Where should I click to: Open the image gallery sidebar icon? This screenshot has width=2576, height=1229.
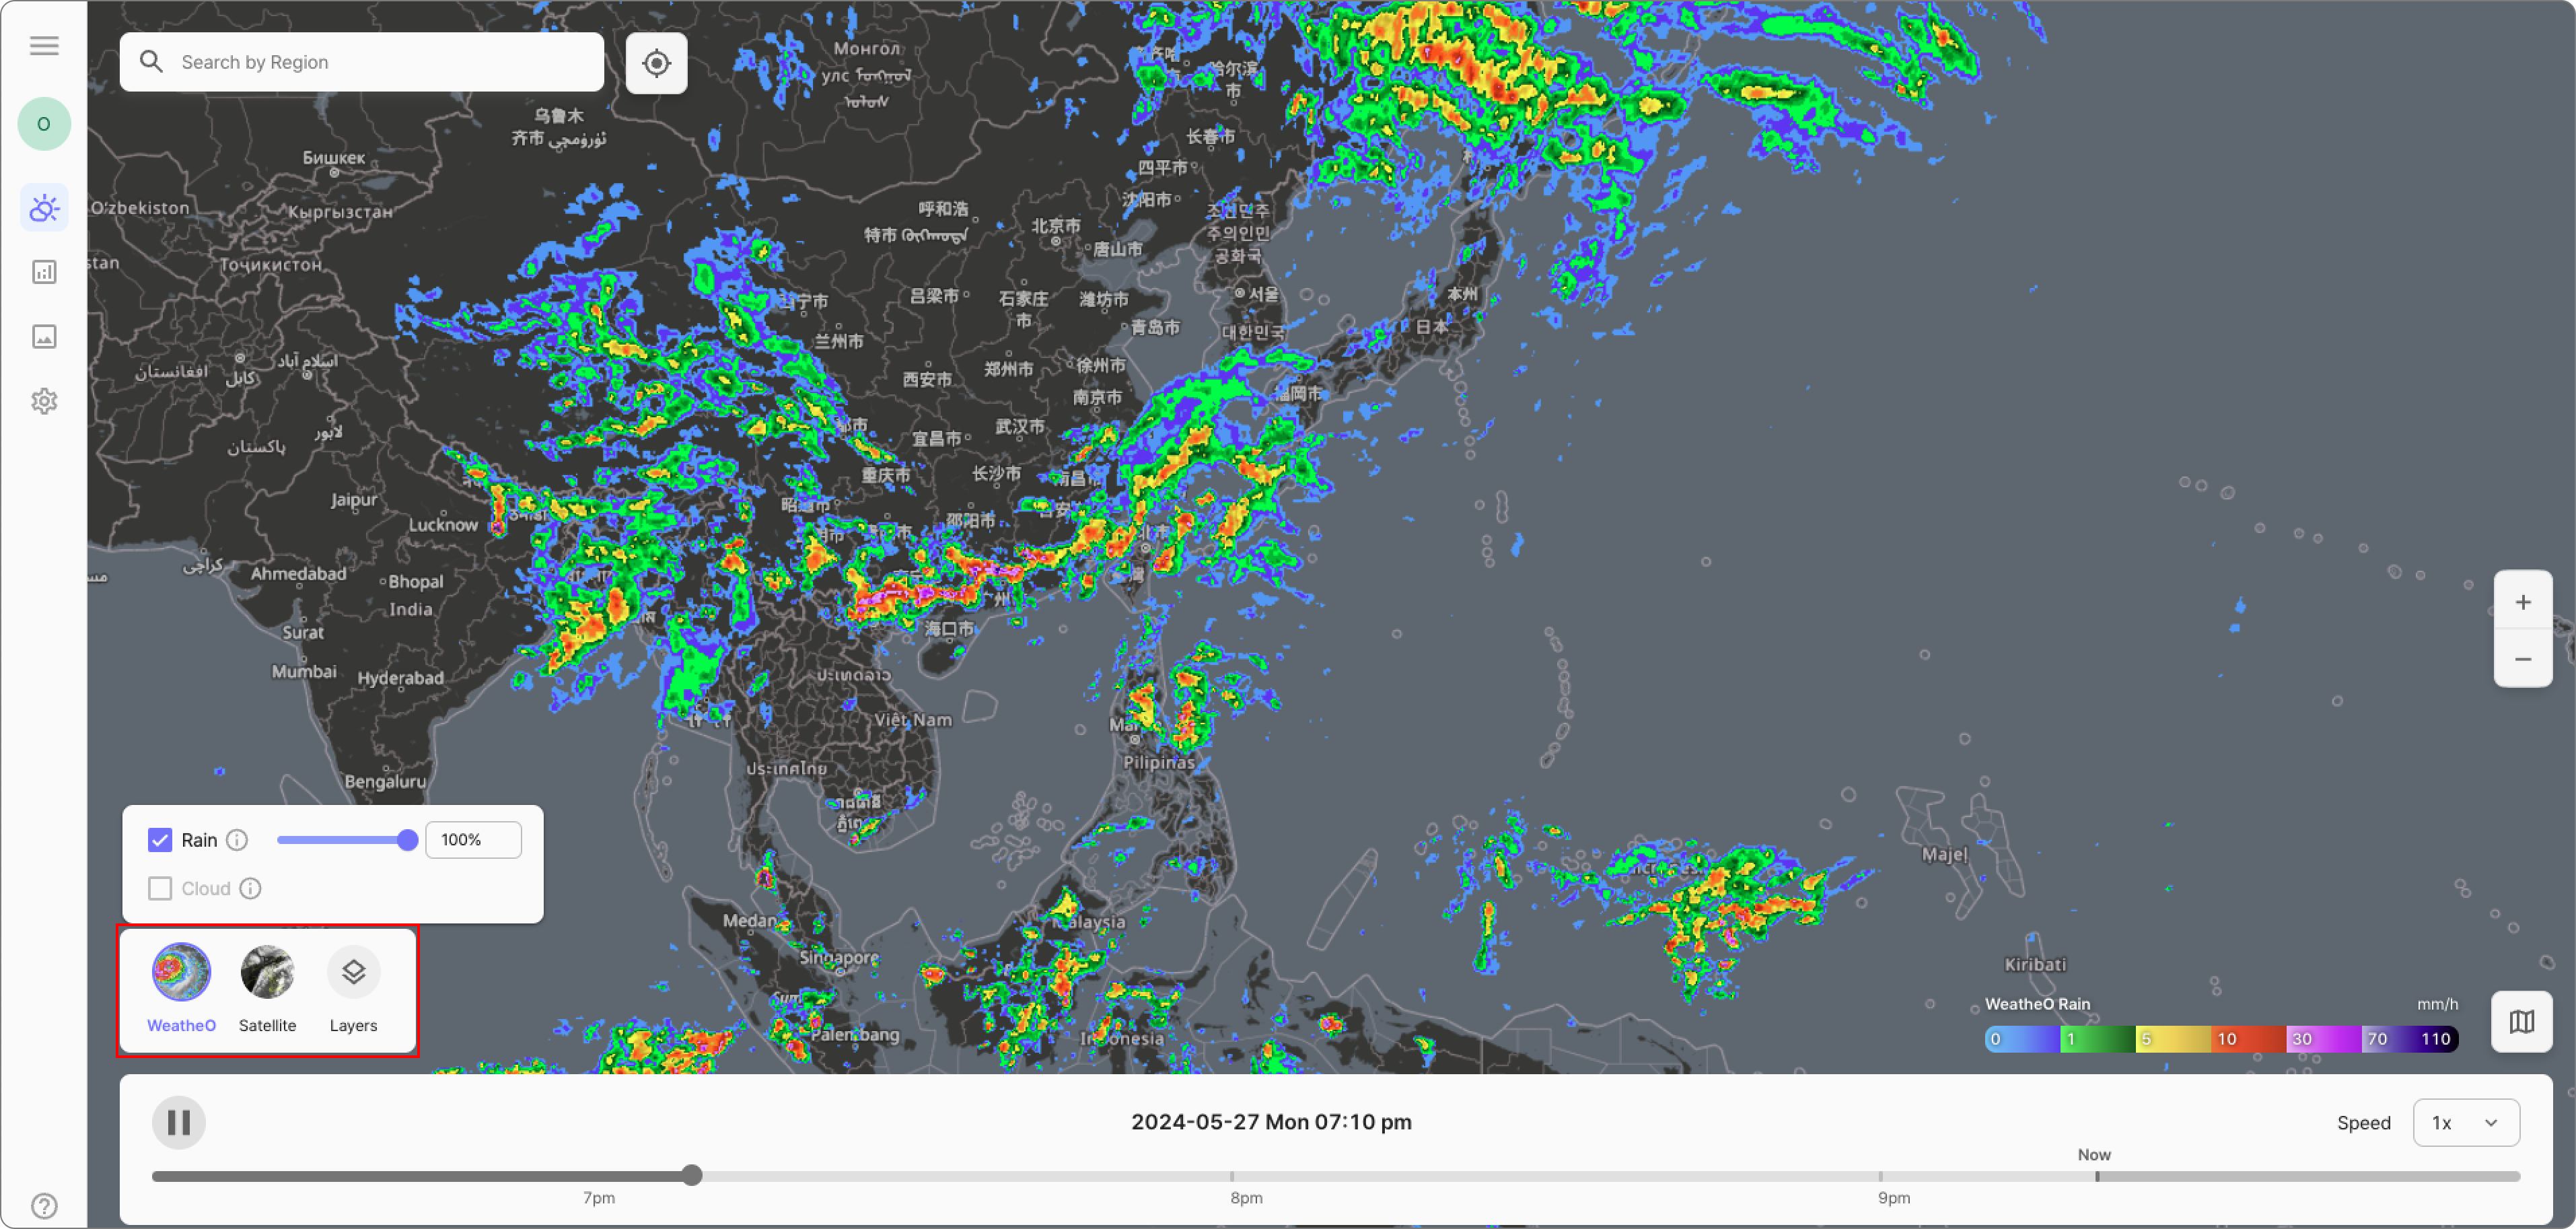click(x=44, y=337)
